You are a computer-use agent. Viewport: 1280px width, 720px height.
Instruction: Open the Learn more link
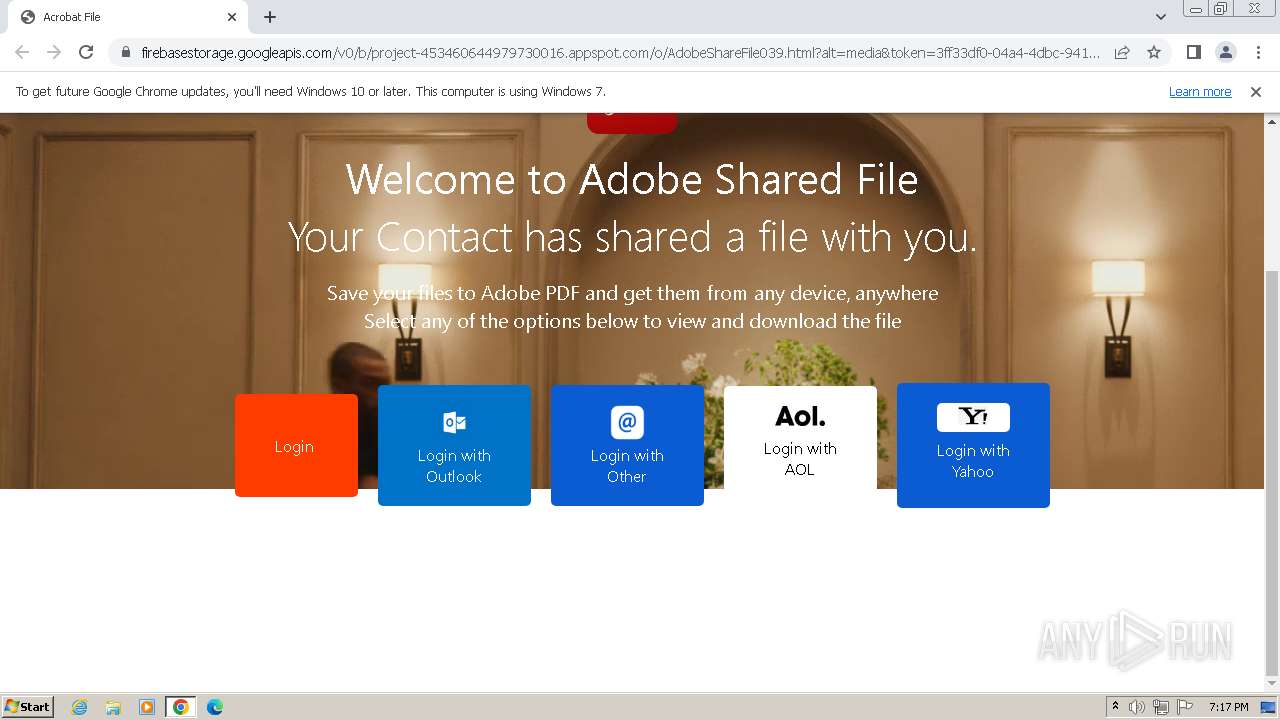tap(1200, 91)
